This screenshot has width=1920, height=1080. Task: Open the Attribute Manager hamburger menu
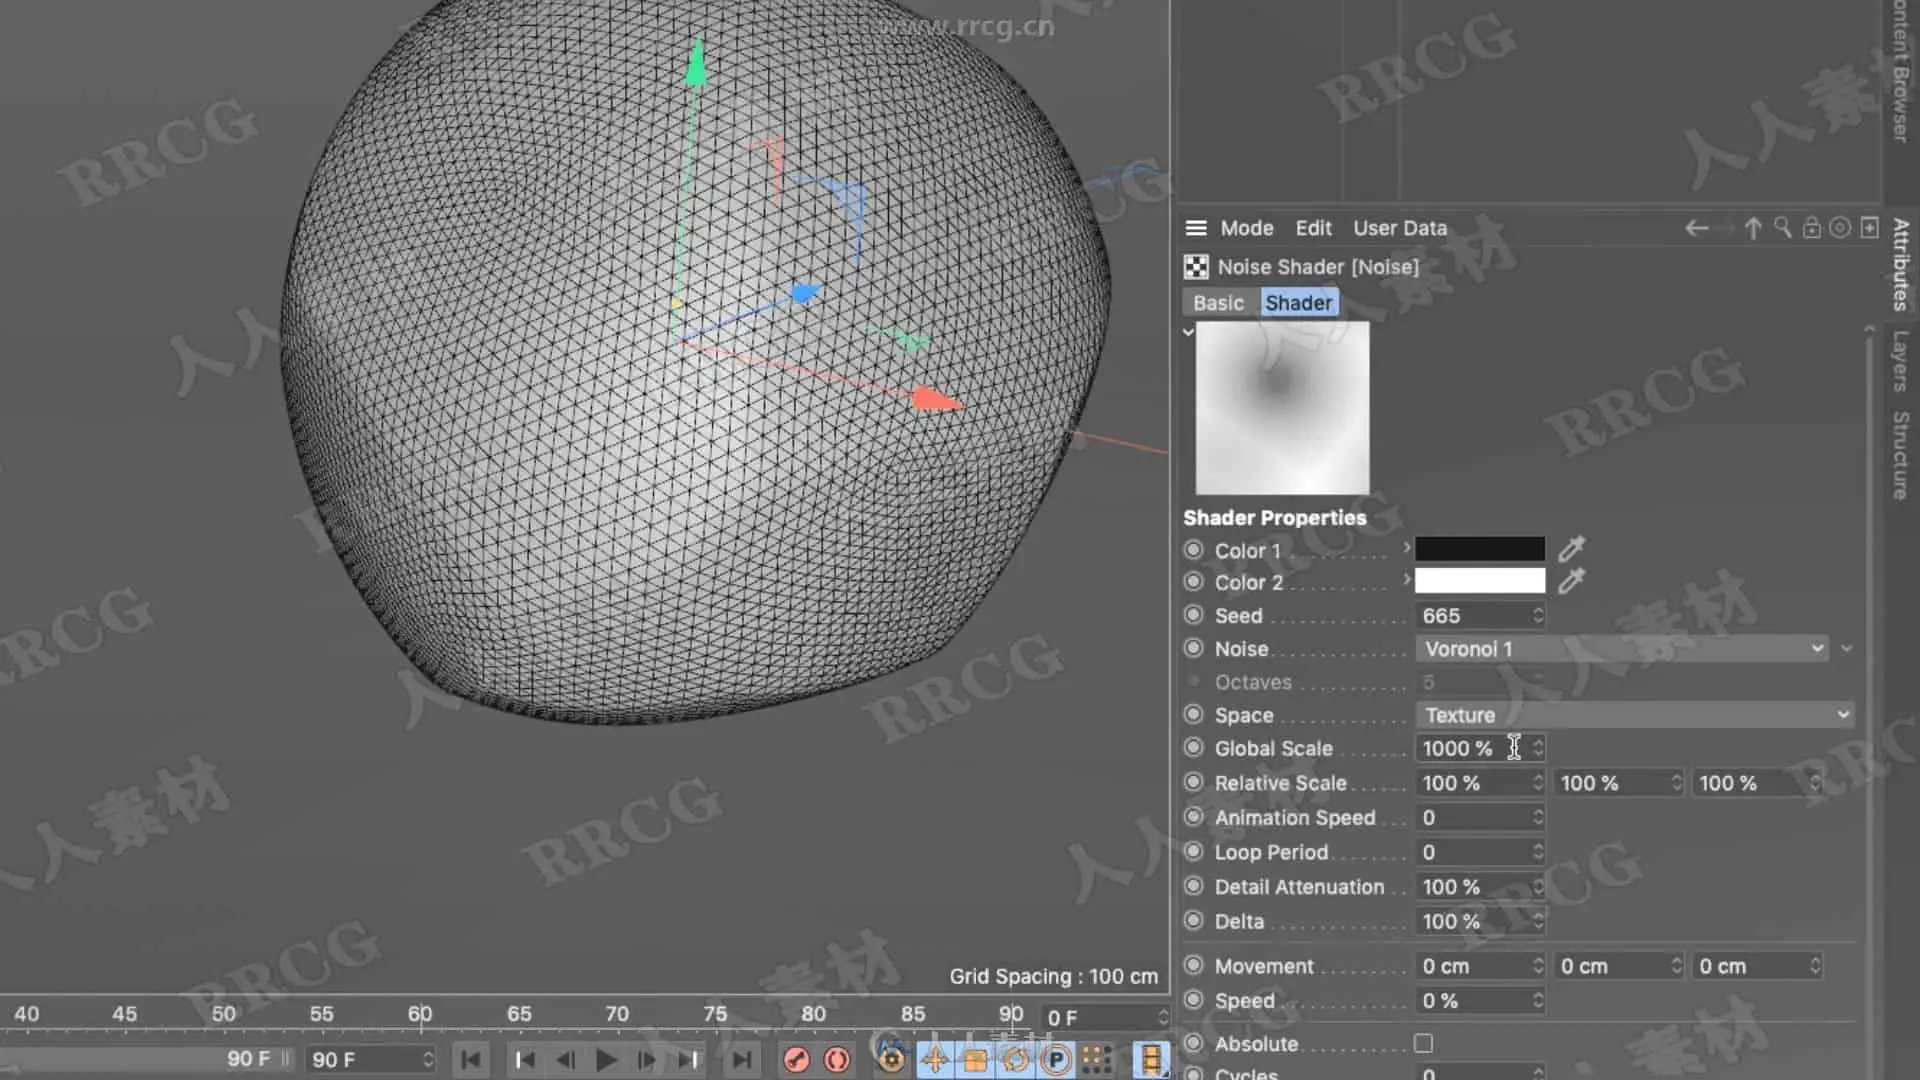click(1196, 228)
